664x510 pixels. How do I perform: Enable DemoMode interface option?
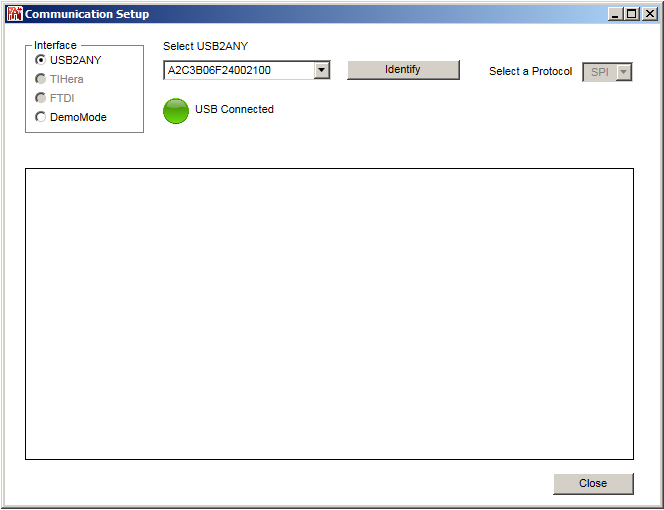[40, 117]
